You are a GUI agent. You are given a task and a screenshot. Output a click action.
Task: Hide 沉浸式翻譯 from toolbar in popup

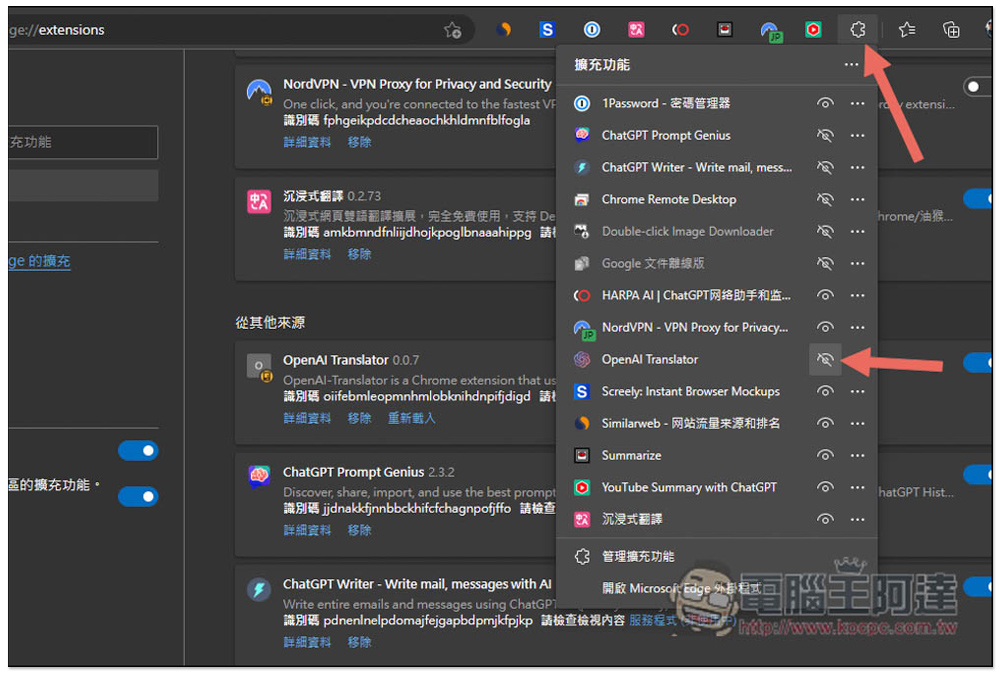(x=825, y=519)
